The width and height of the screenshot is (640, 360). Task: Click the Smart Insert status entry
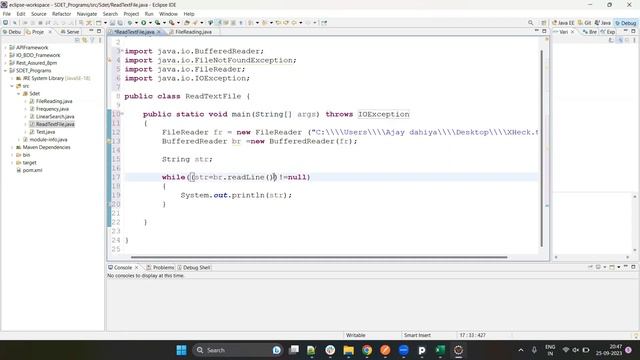pyautogui.click(x=417, y=335)
